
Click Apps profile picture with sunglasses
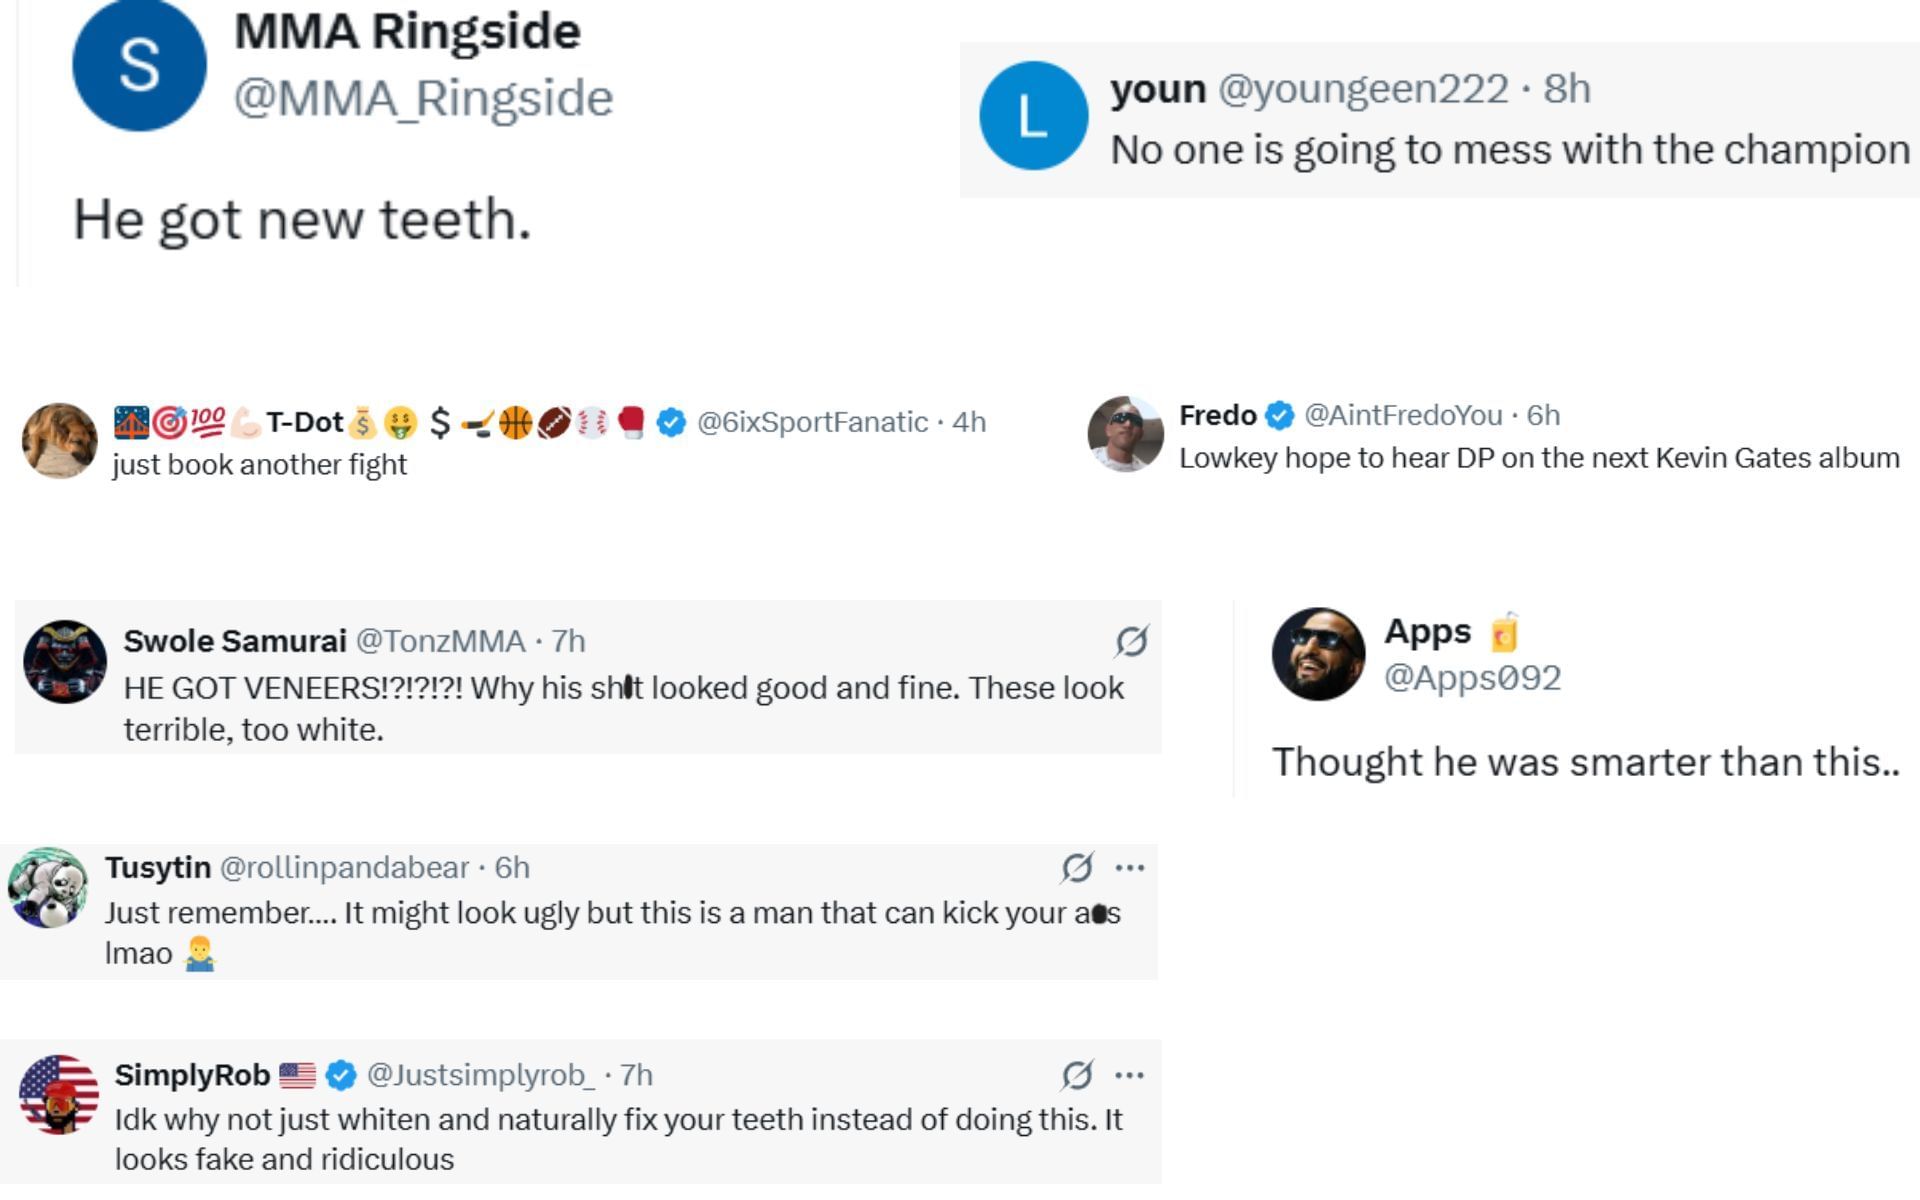(x=1318, y=654)
